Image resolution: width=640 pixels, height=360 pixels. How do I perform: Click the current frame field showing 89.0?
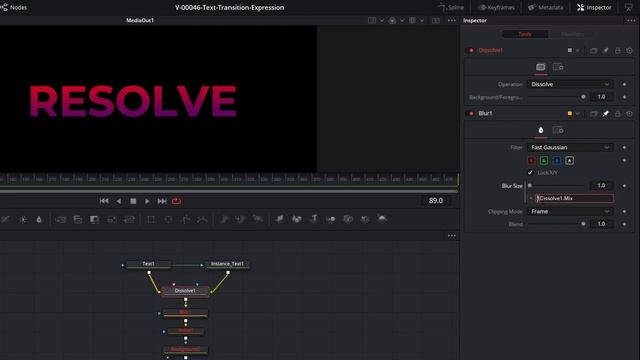[436, 201]
